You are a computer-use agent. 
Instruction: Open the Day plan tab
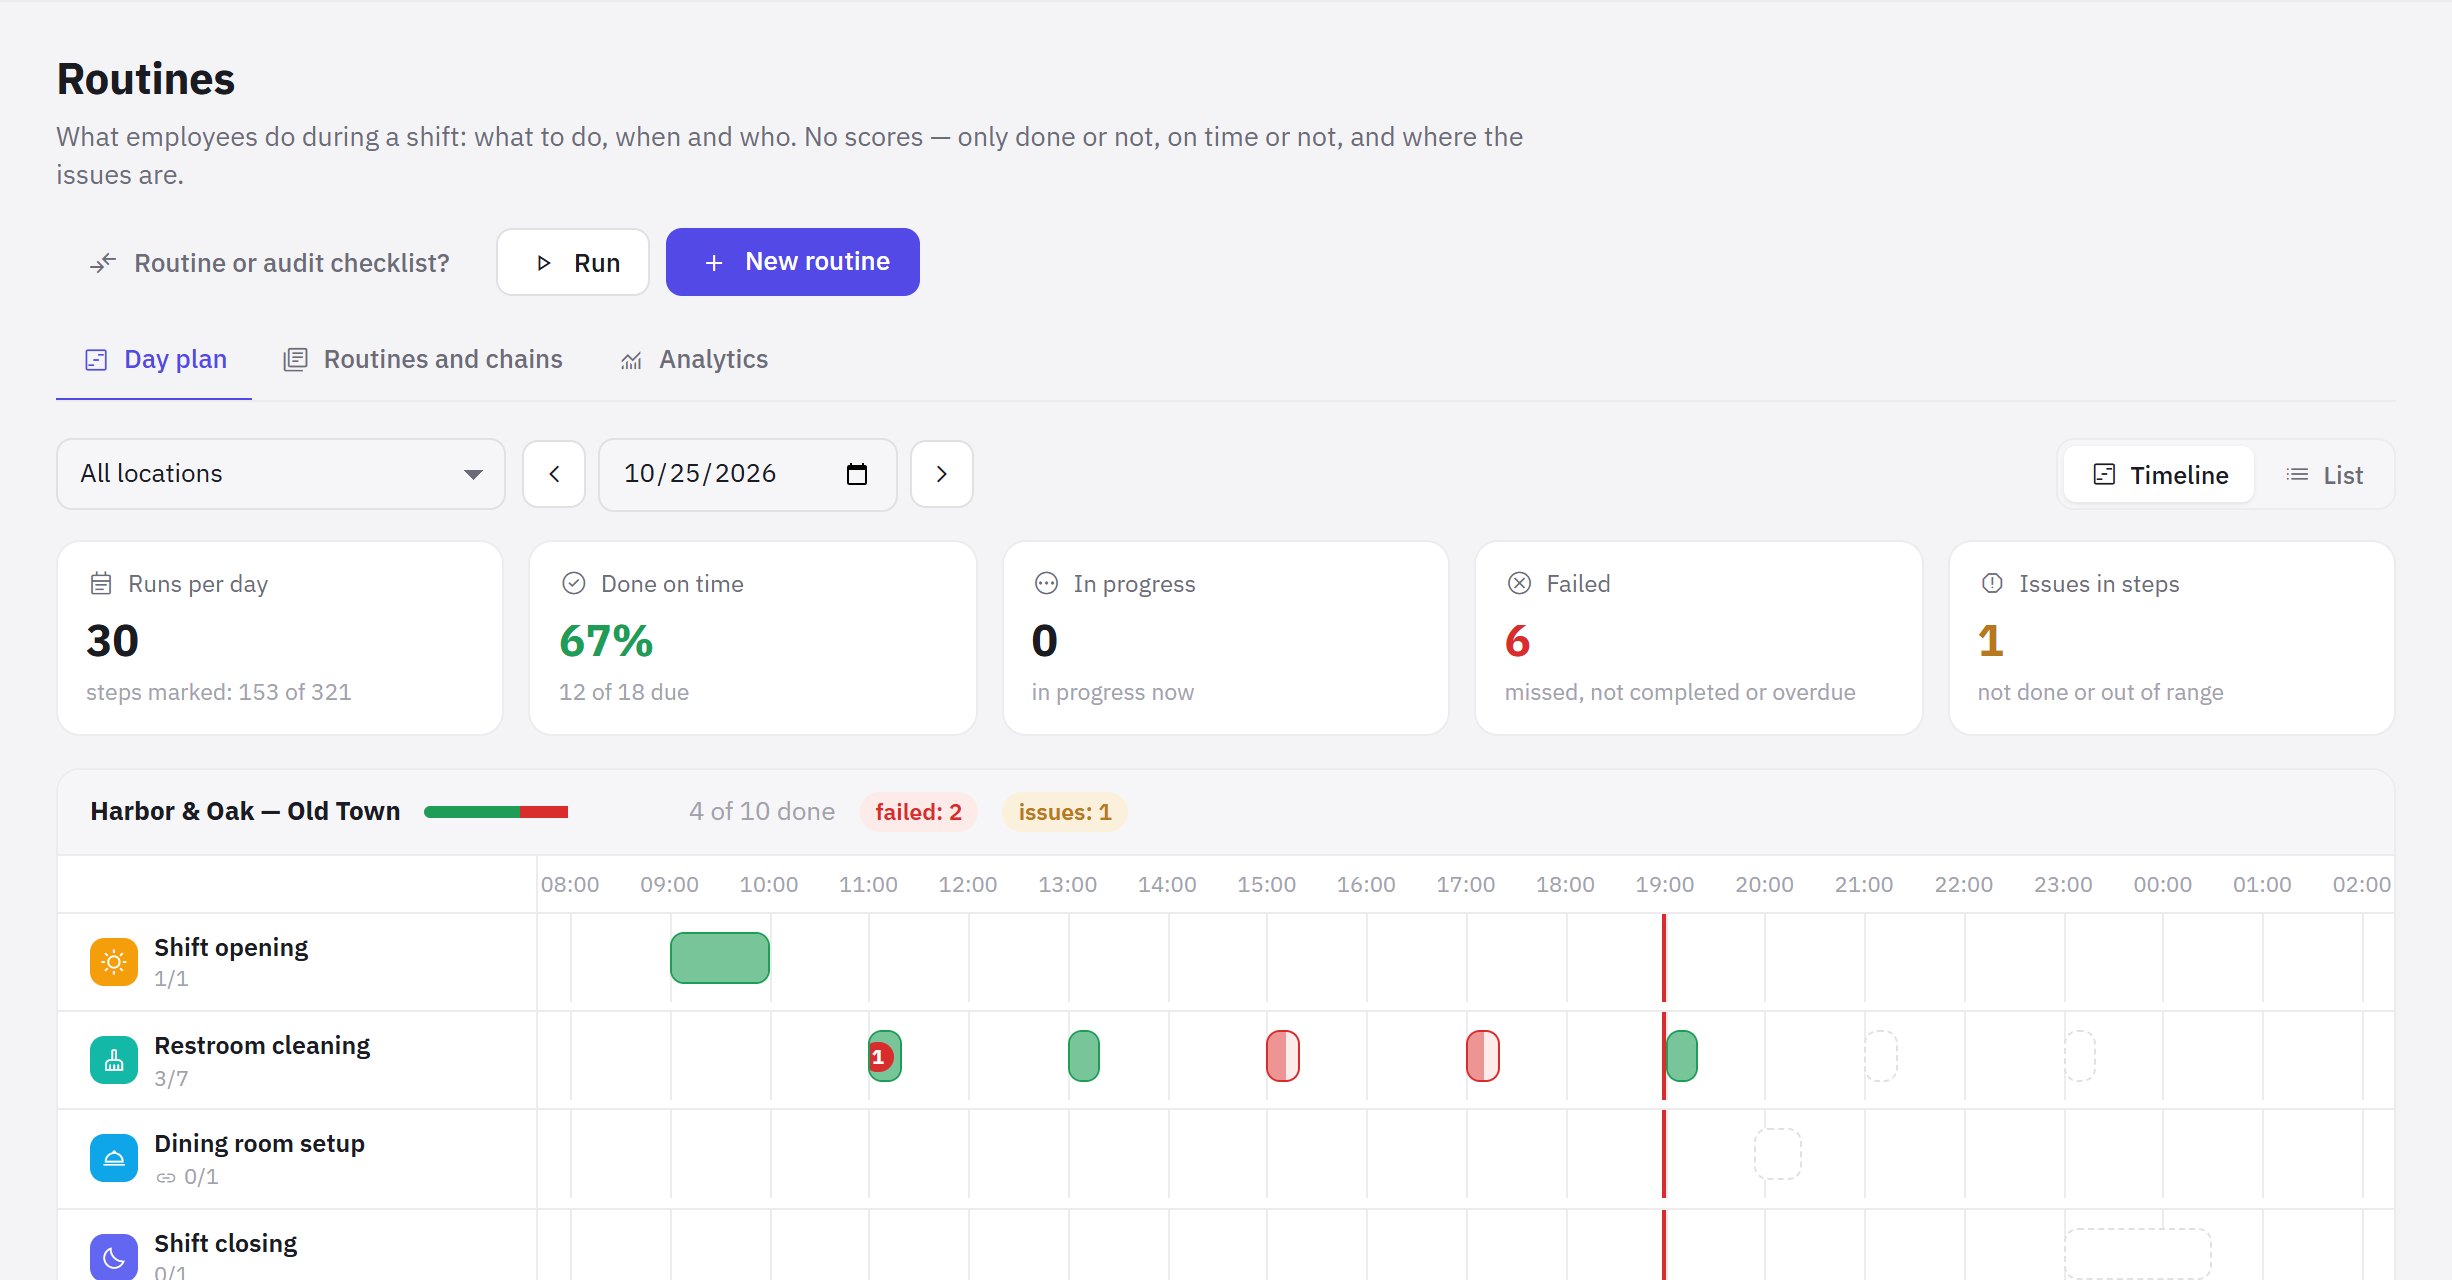[x=155, y=360]
